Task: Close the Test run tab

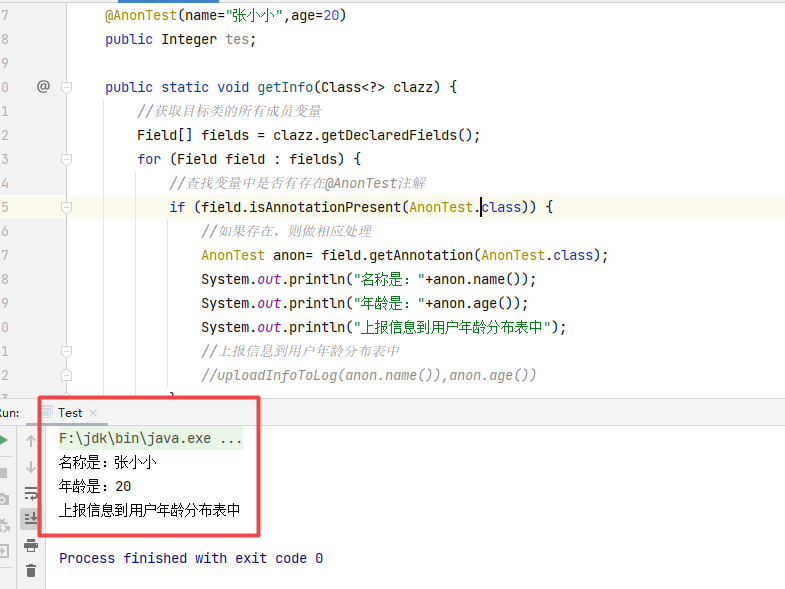Action: (x=93, y=413)
